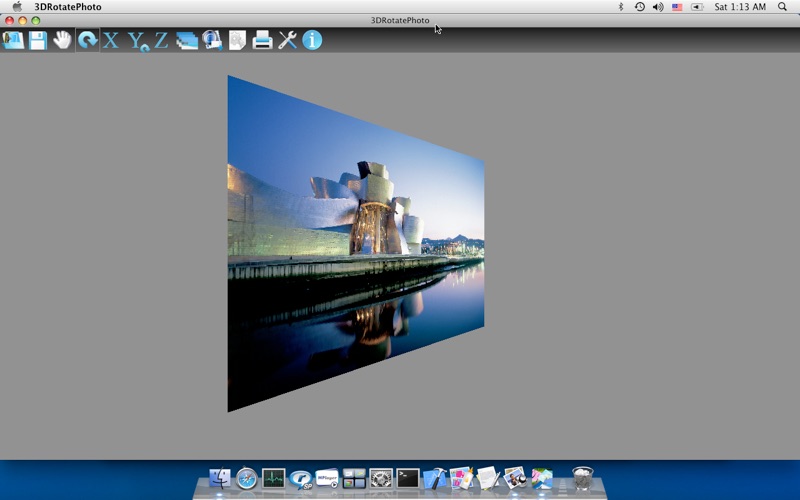Launch Terminal from the Dock
Image resolution: width=800 pixels, height=500 pixels.
point(408,479)
